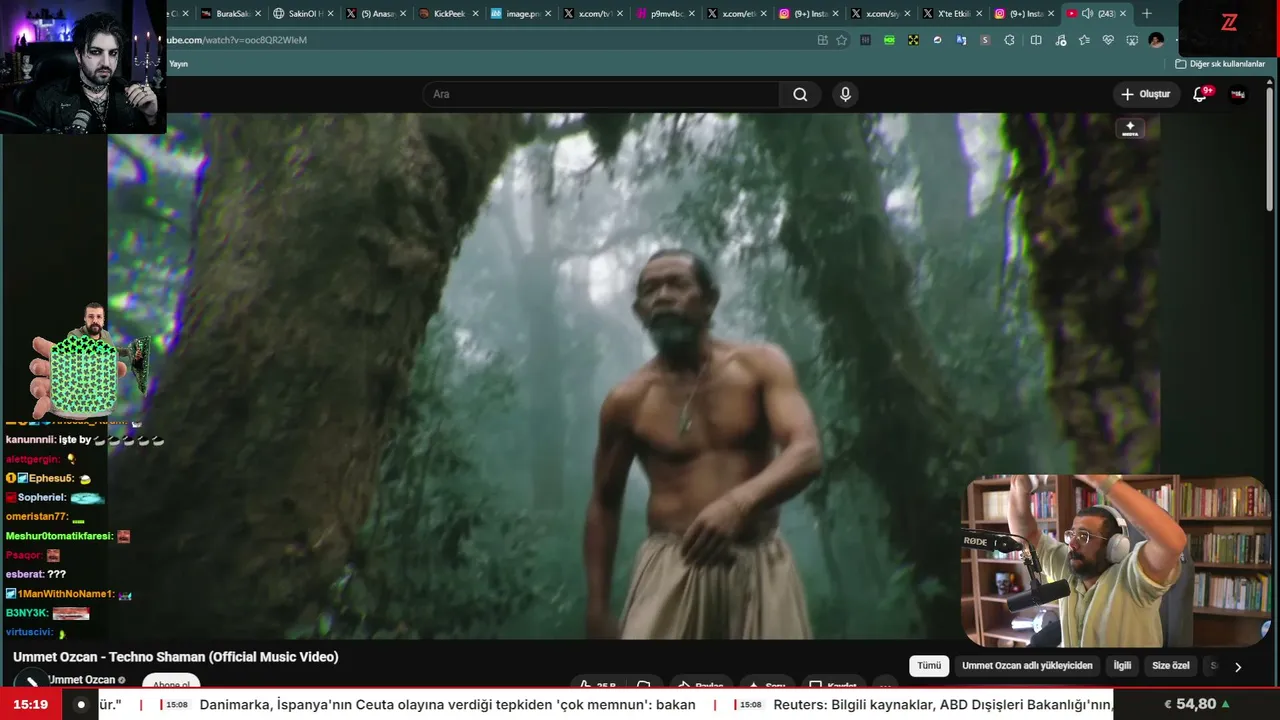Click chat username 'kanunnnil'
1280x720 pixels.
click(x=30, y=440)
